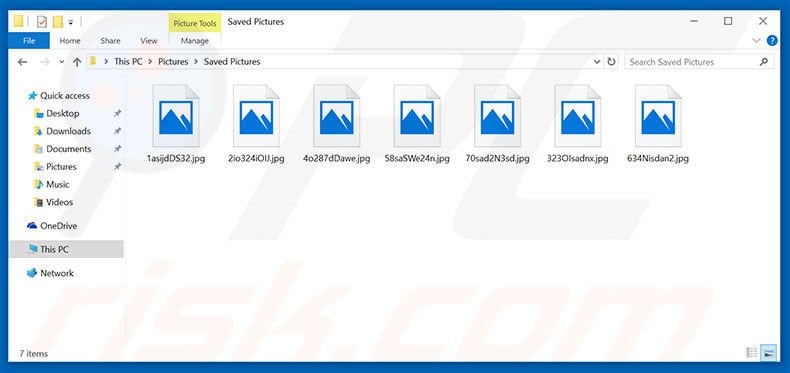Viewport: 790px width, 373px height.
Task: Open Music in navigation pane
Action: tap(57, 184)
